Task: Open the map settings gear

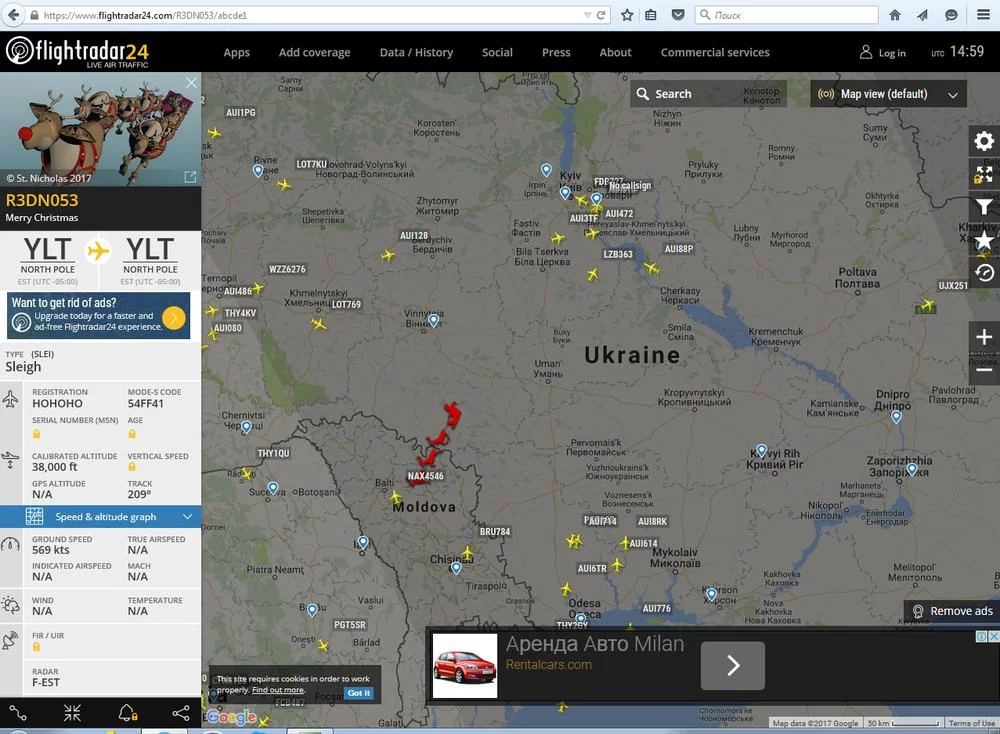Action: pyautogui.click(x=984, y=142)
